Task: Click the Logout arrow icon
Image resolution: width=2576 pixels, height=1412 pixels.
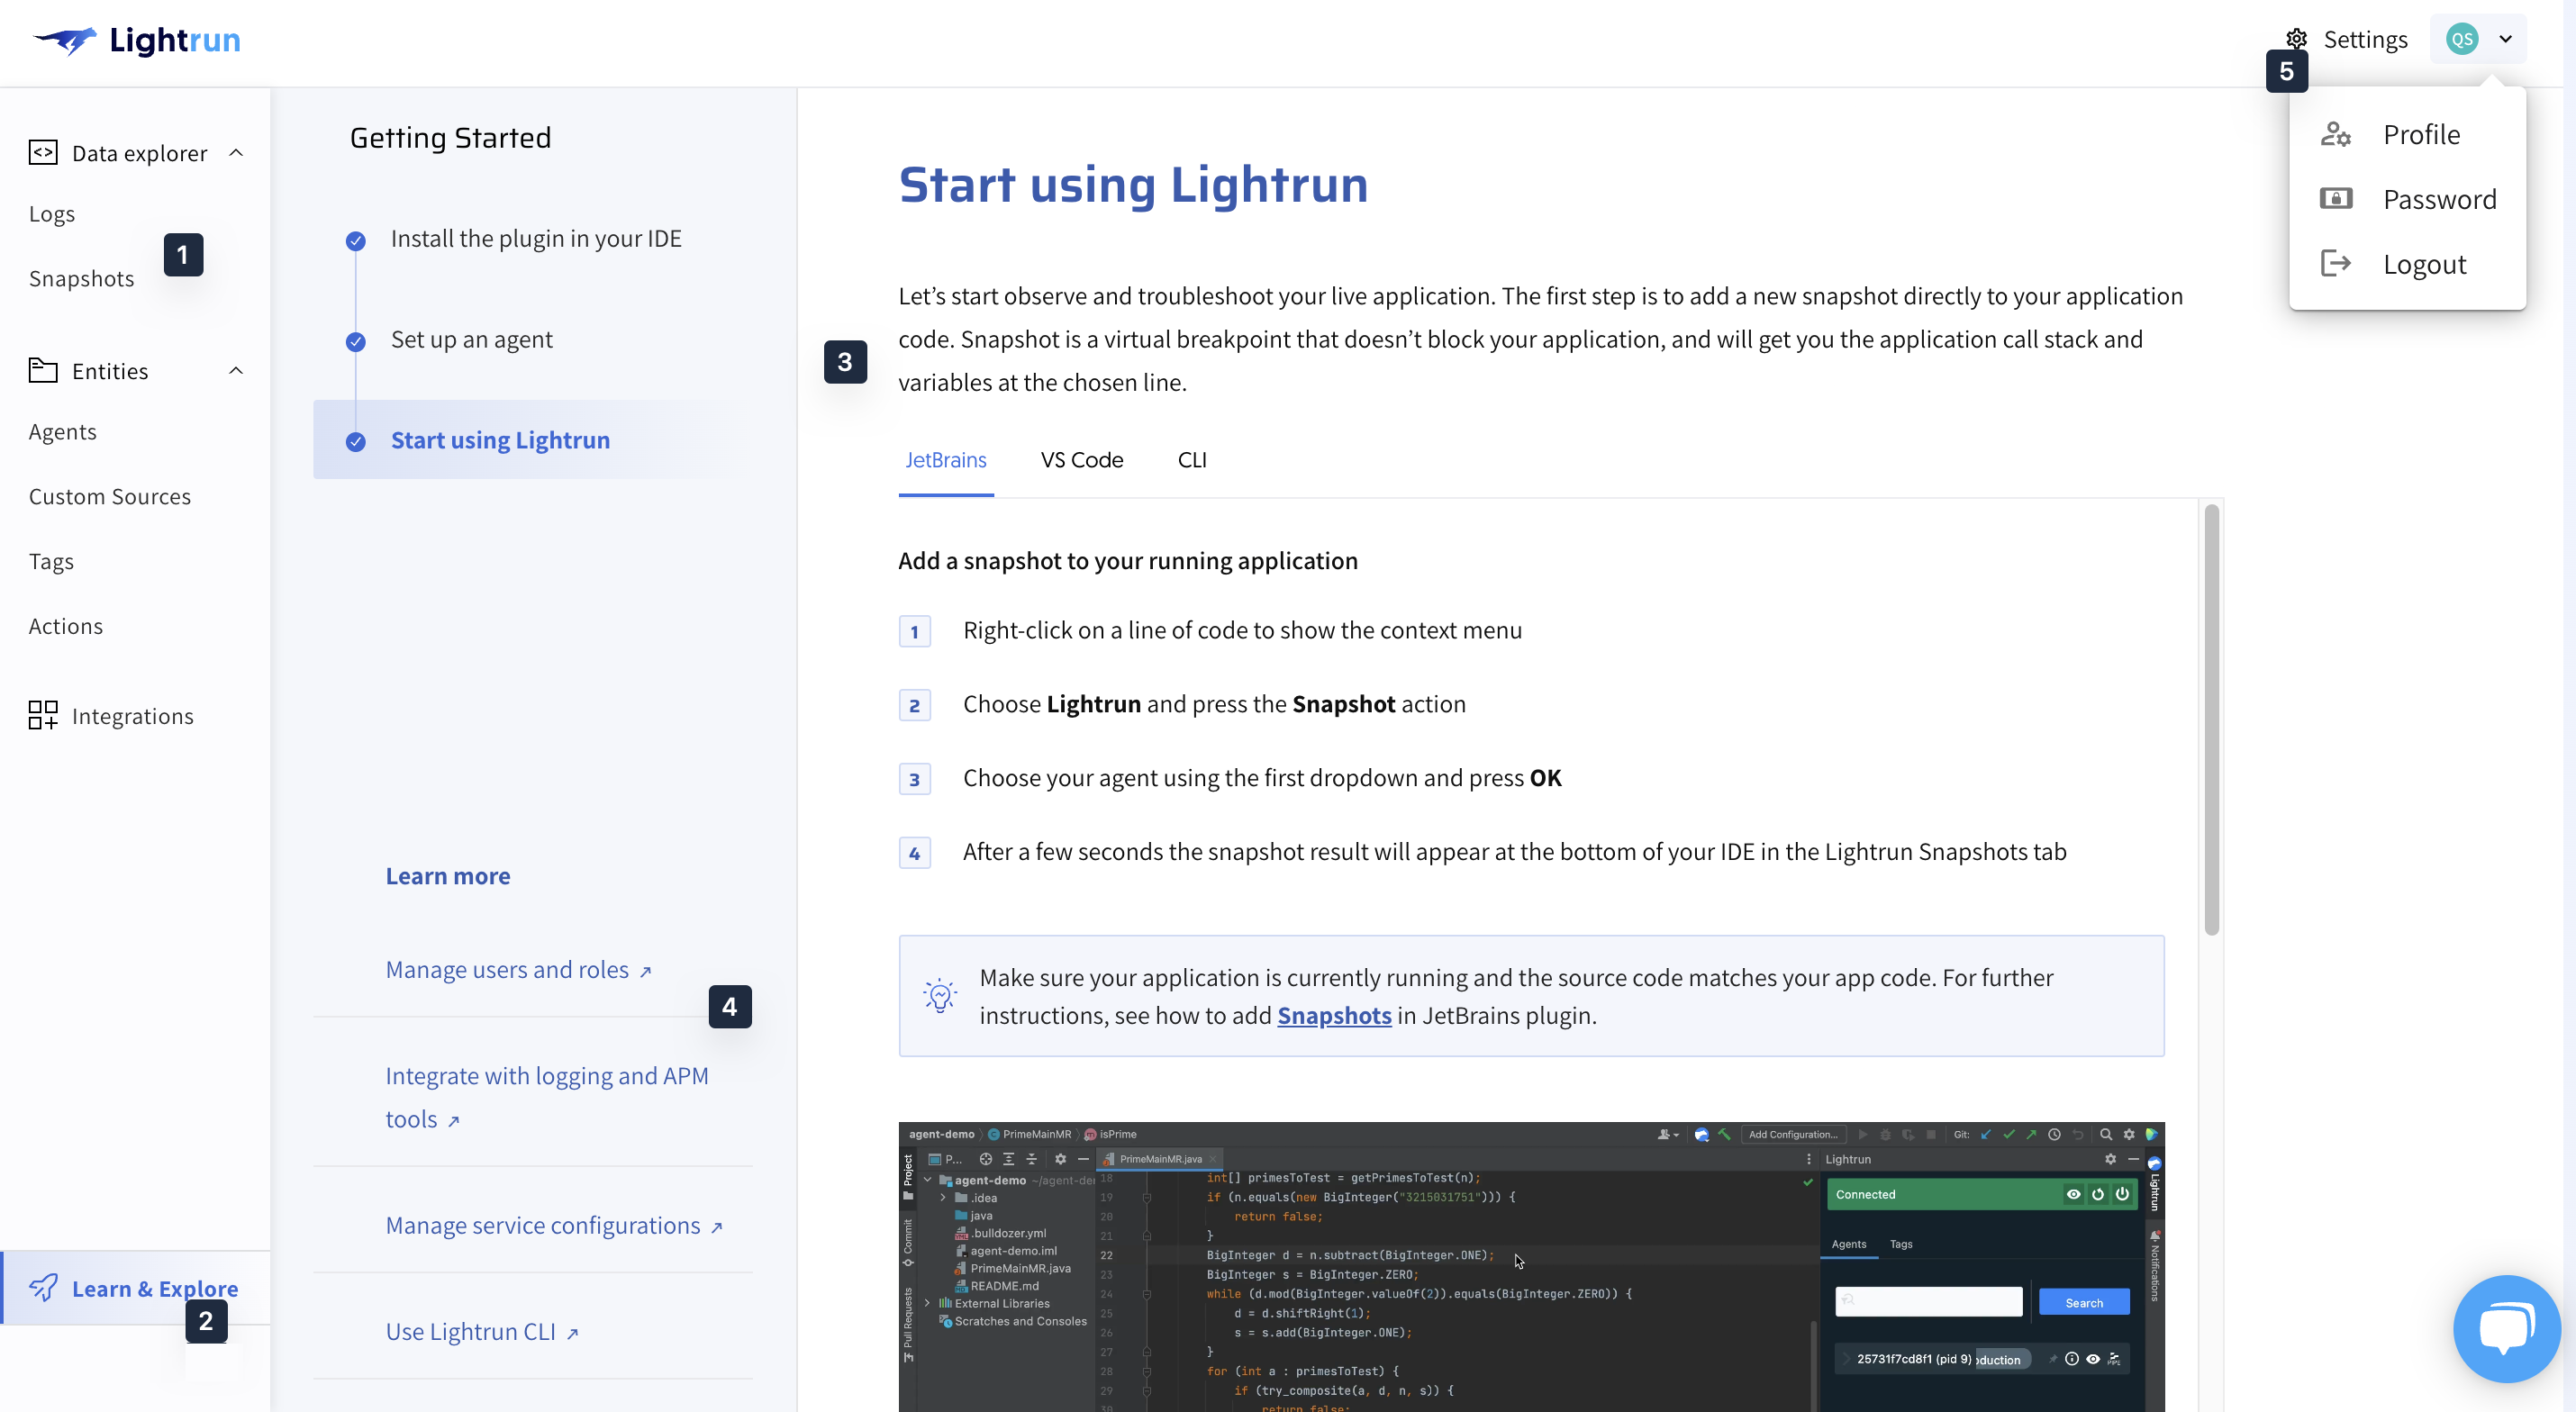Action: (x=2335, y=264)
